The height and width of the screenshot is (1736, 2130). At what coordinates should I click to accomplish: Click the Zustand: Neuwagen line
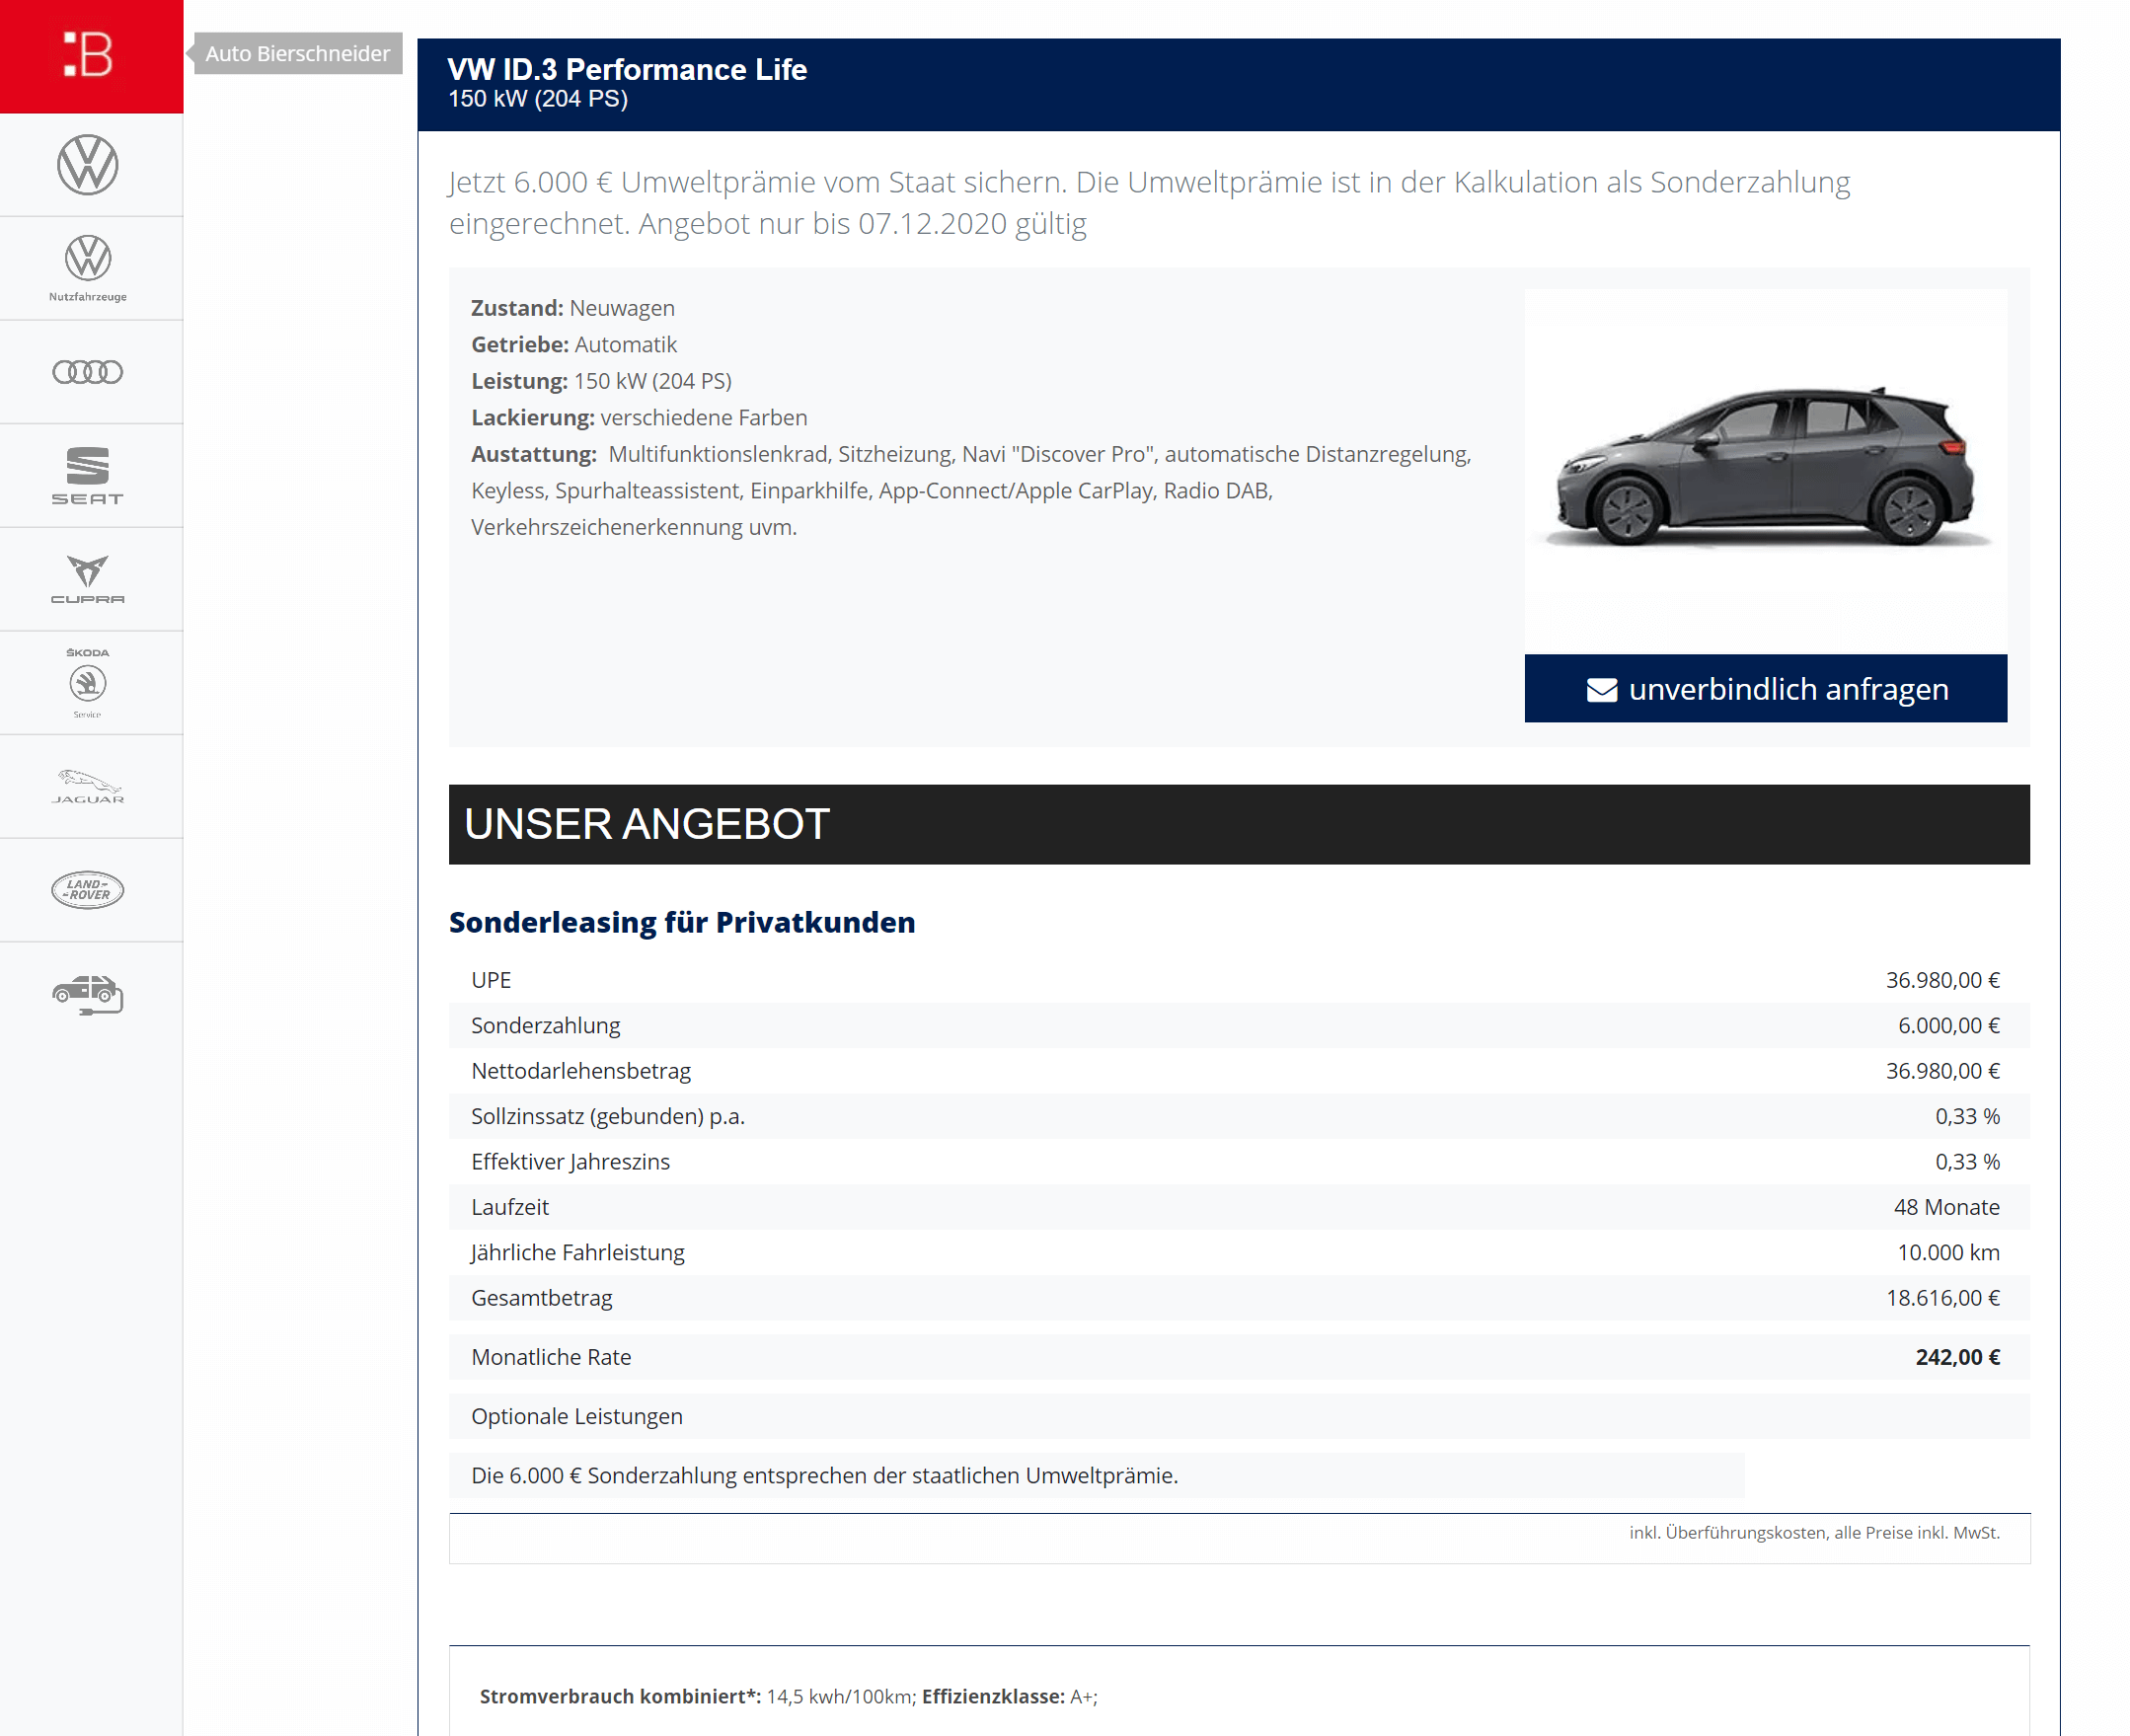573,308
